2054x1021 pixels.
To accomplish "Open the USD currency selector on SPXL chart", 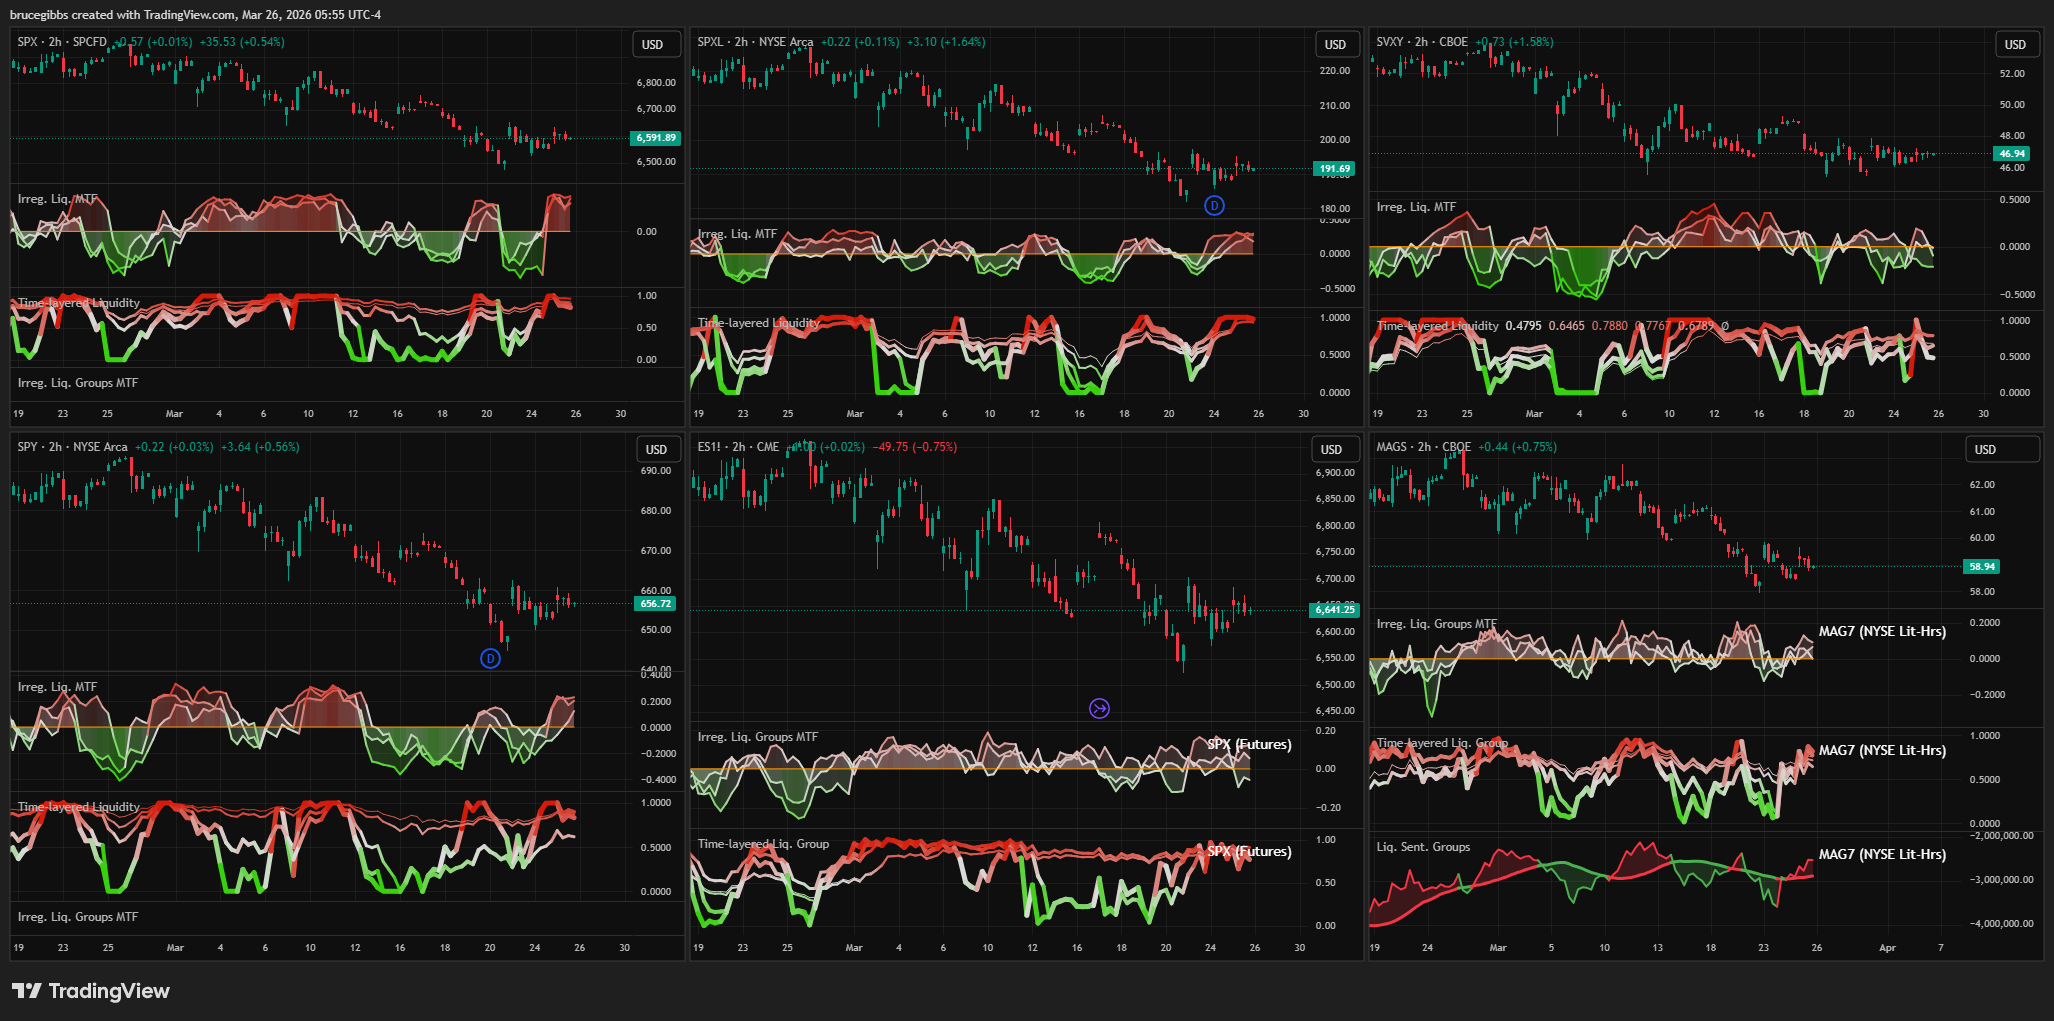I will coord(1336,45).
